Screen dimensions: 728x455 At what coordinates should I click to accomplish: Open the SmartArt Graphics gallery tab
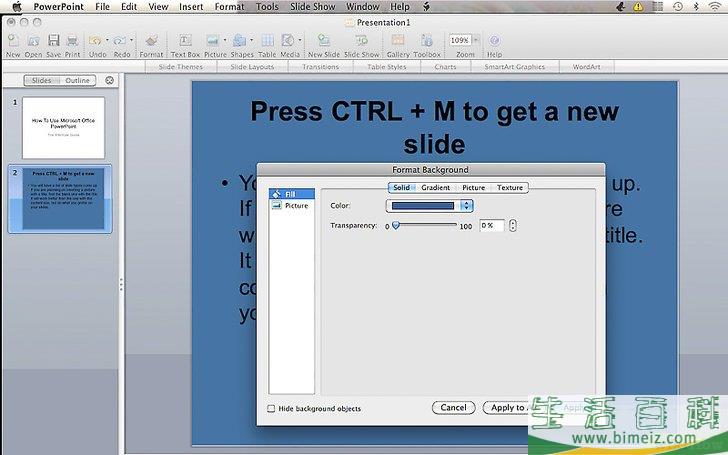pos(514,67)
